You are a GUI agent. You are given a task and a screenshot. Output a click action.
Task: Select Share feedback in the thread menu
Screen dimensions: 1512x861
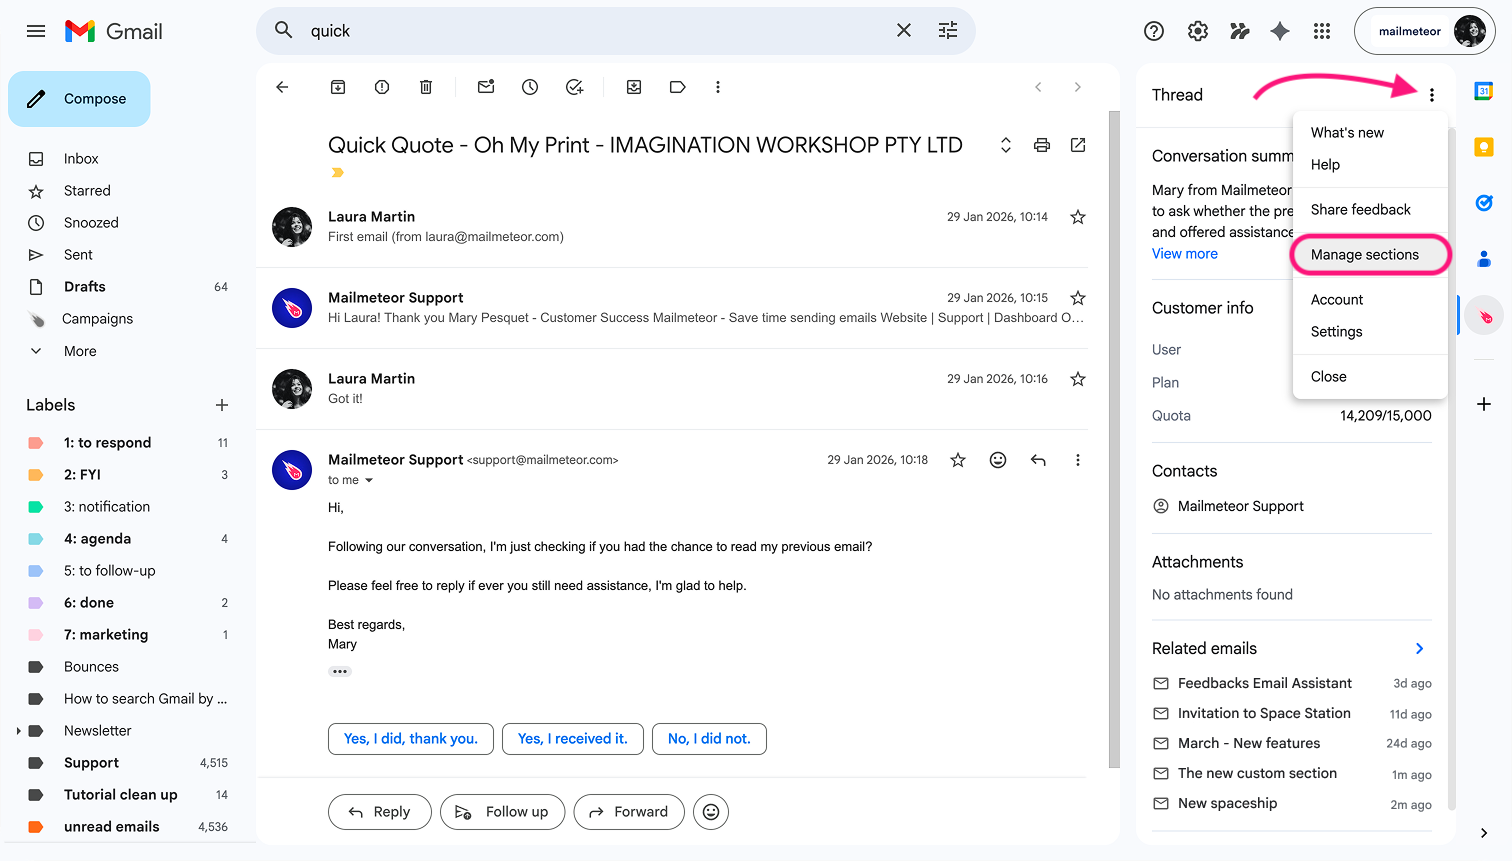(1360, 209)
